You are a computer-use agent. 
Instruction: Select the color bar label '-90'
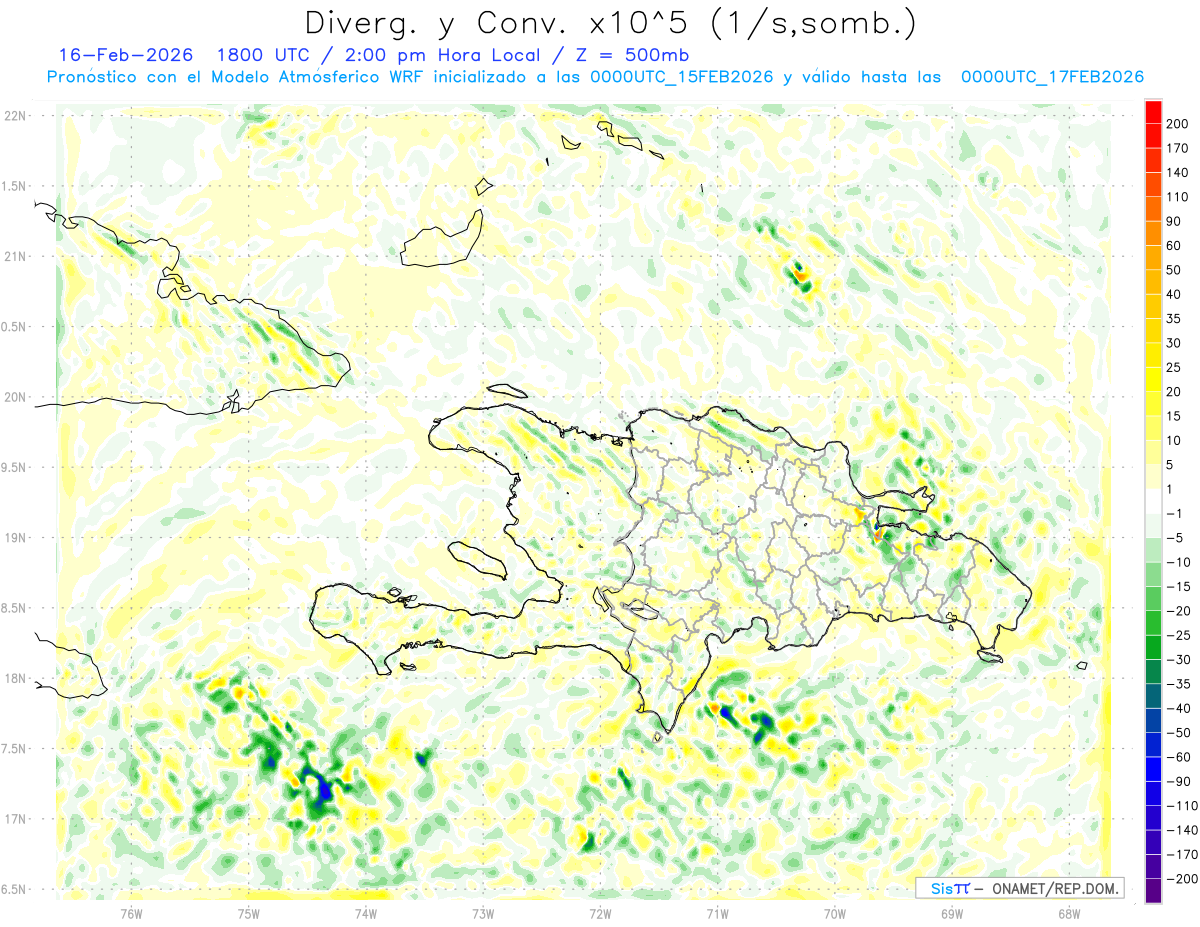pos(1179,782)
